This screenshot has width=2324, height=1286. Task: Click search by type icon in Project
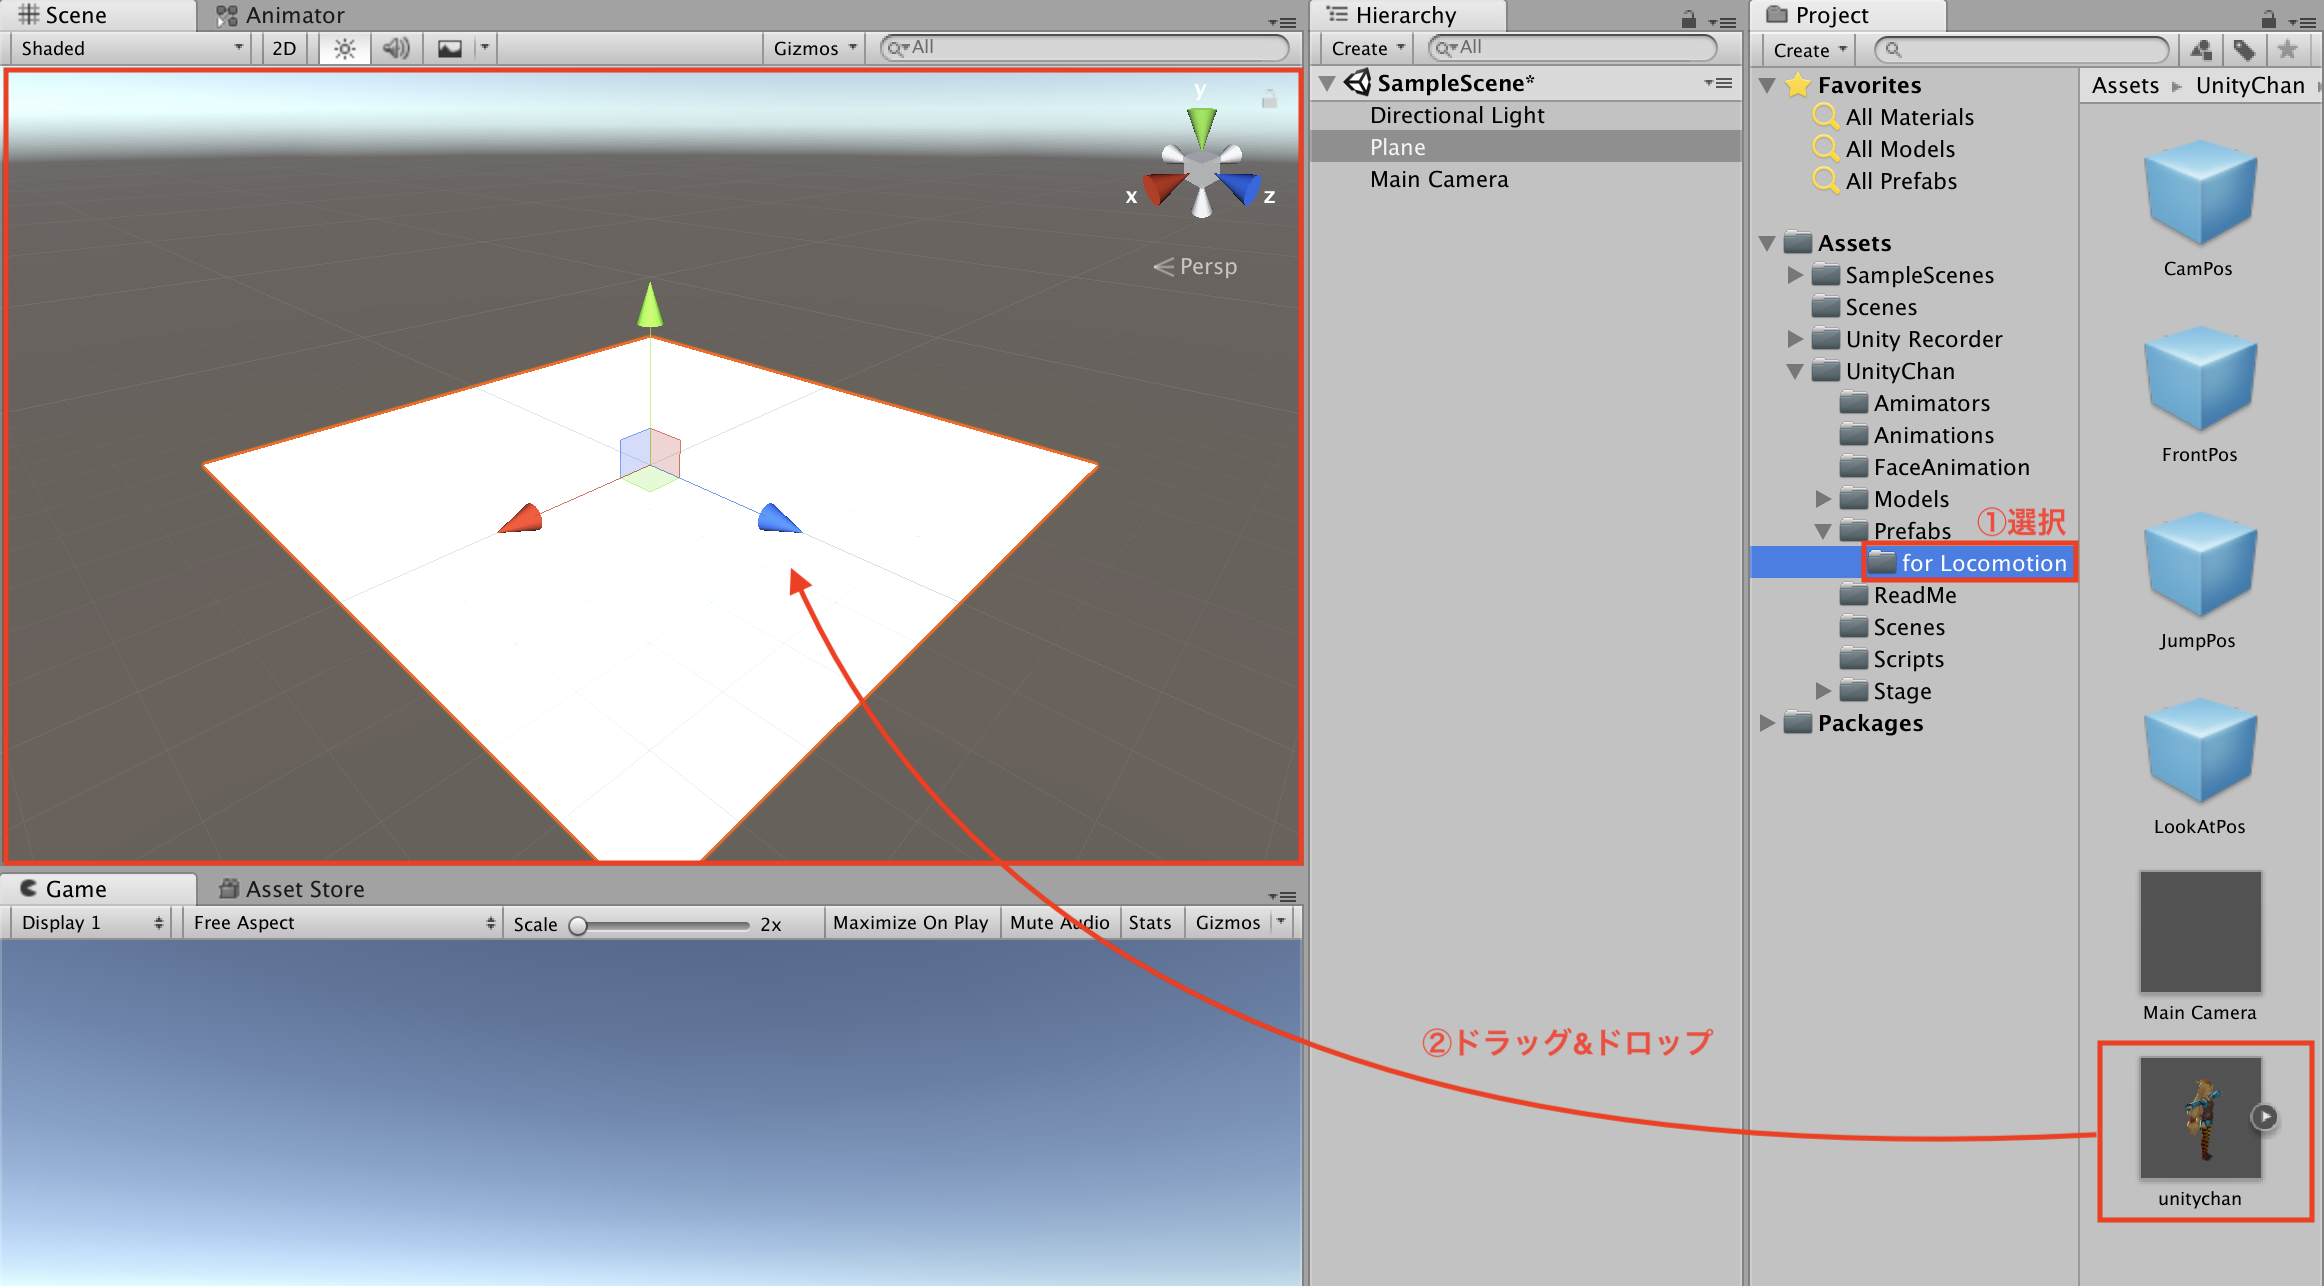2201,50
